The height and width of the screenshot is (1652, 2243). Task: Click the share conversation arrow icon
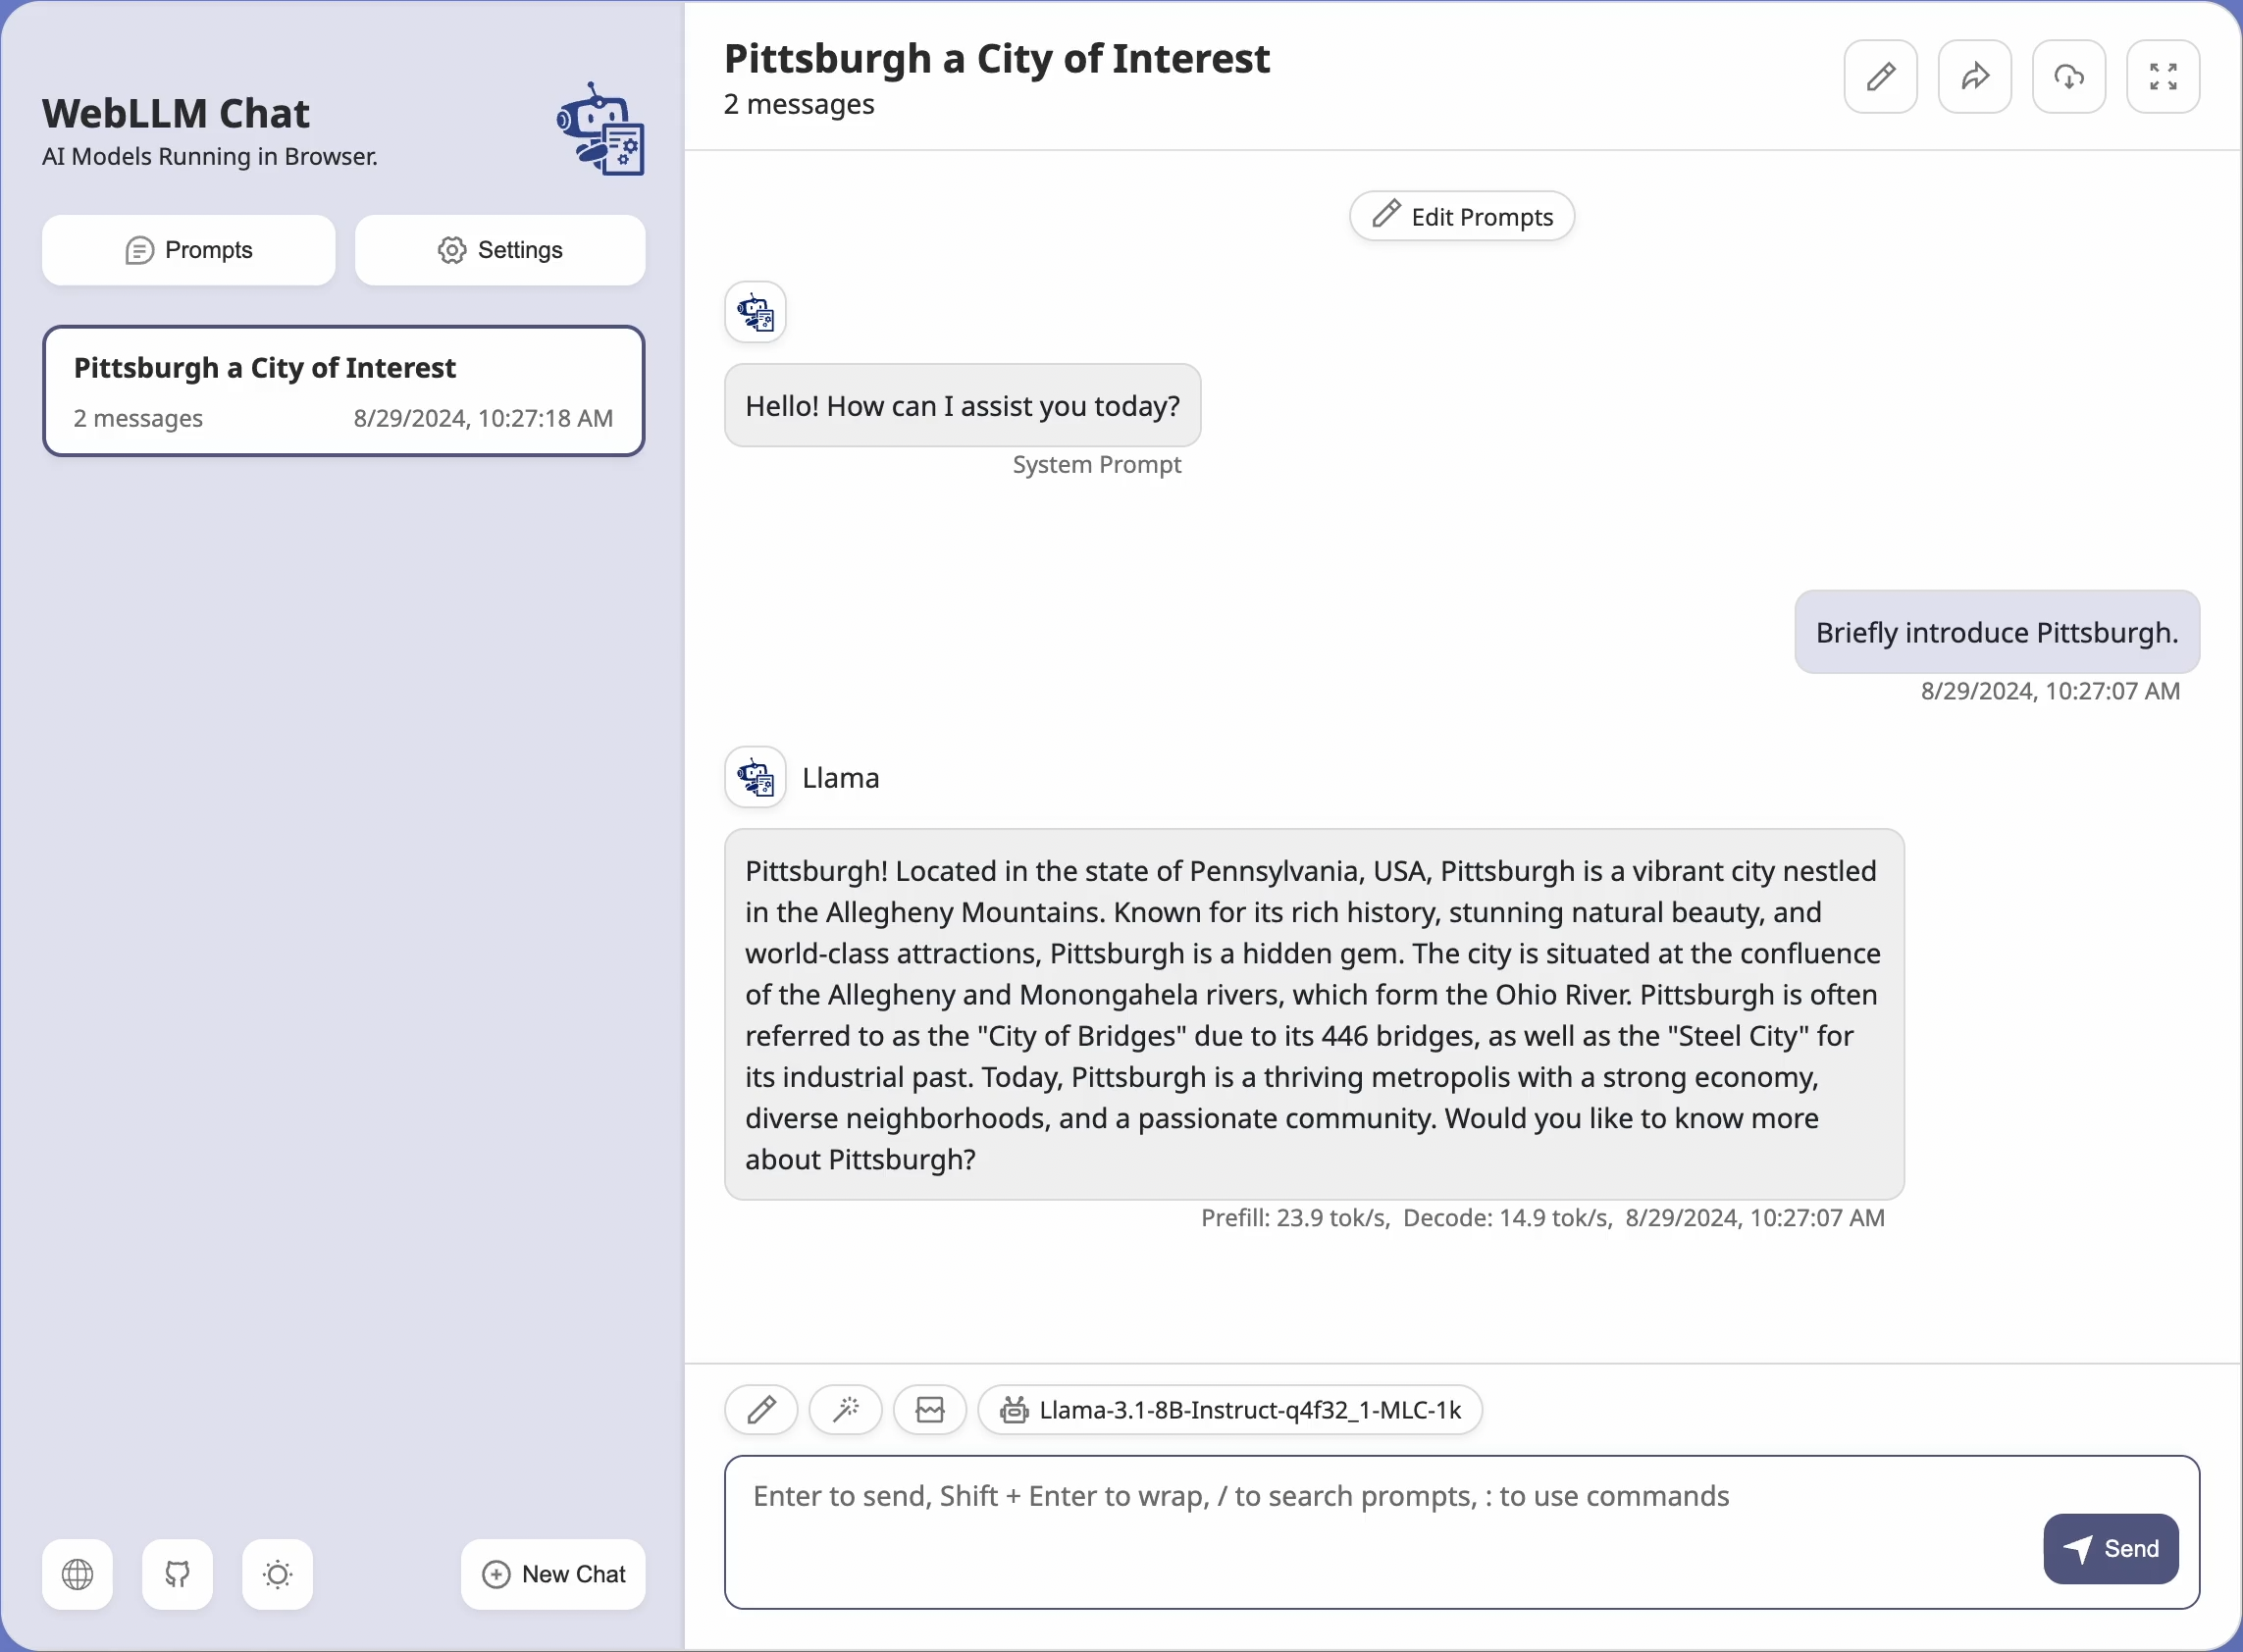click(1974, 77)
